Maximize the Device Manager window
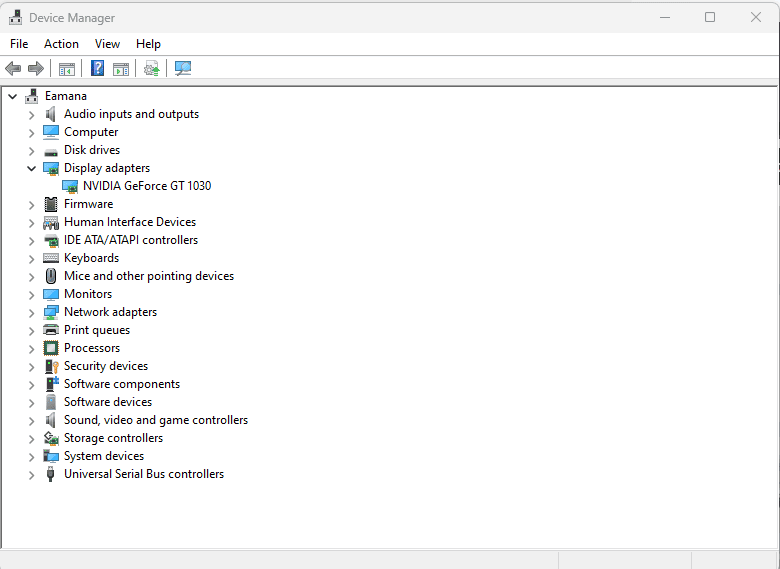The width and height of the screenshot is (780, 569). coord(710,17)
